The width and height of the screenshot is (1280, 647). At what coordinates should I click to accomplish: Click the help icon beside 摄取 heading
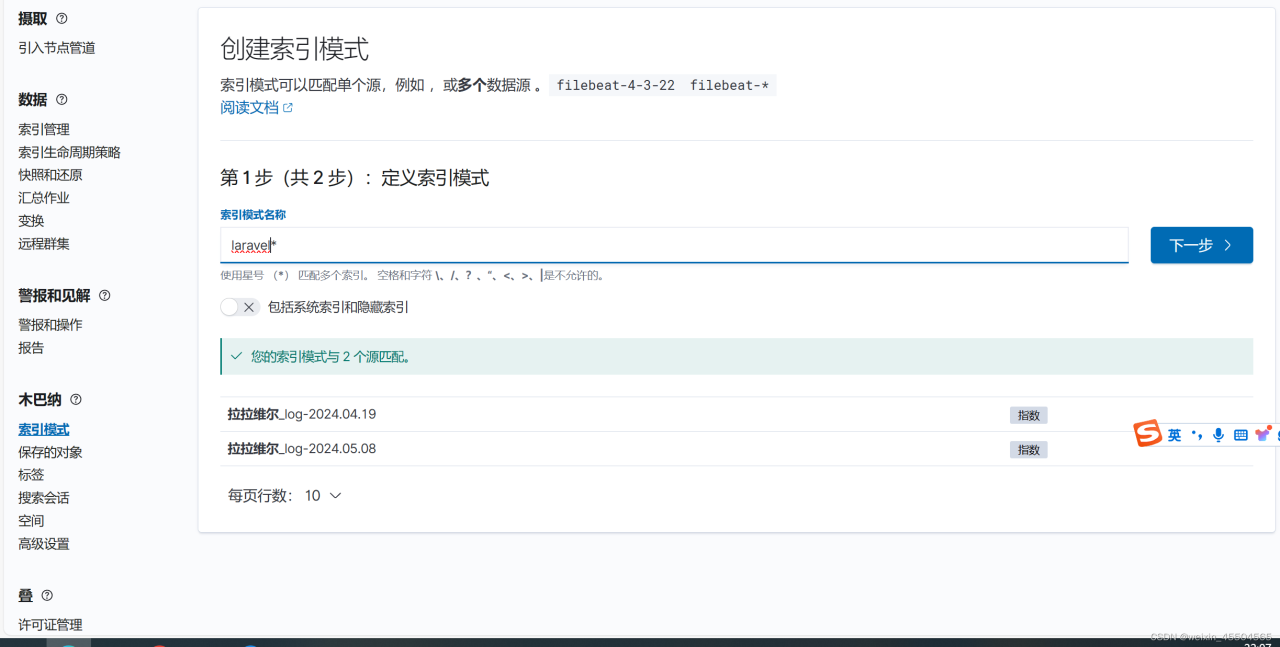pyautogui.click(x=62, y=18)
